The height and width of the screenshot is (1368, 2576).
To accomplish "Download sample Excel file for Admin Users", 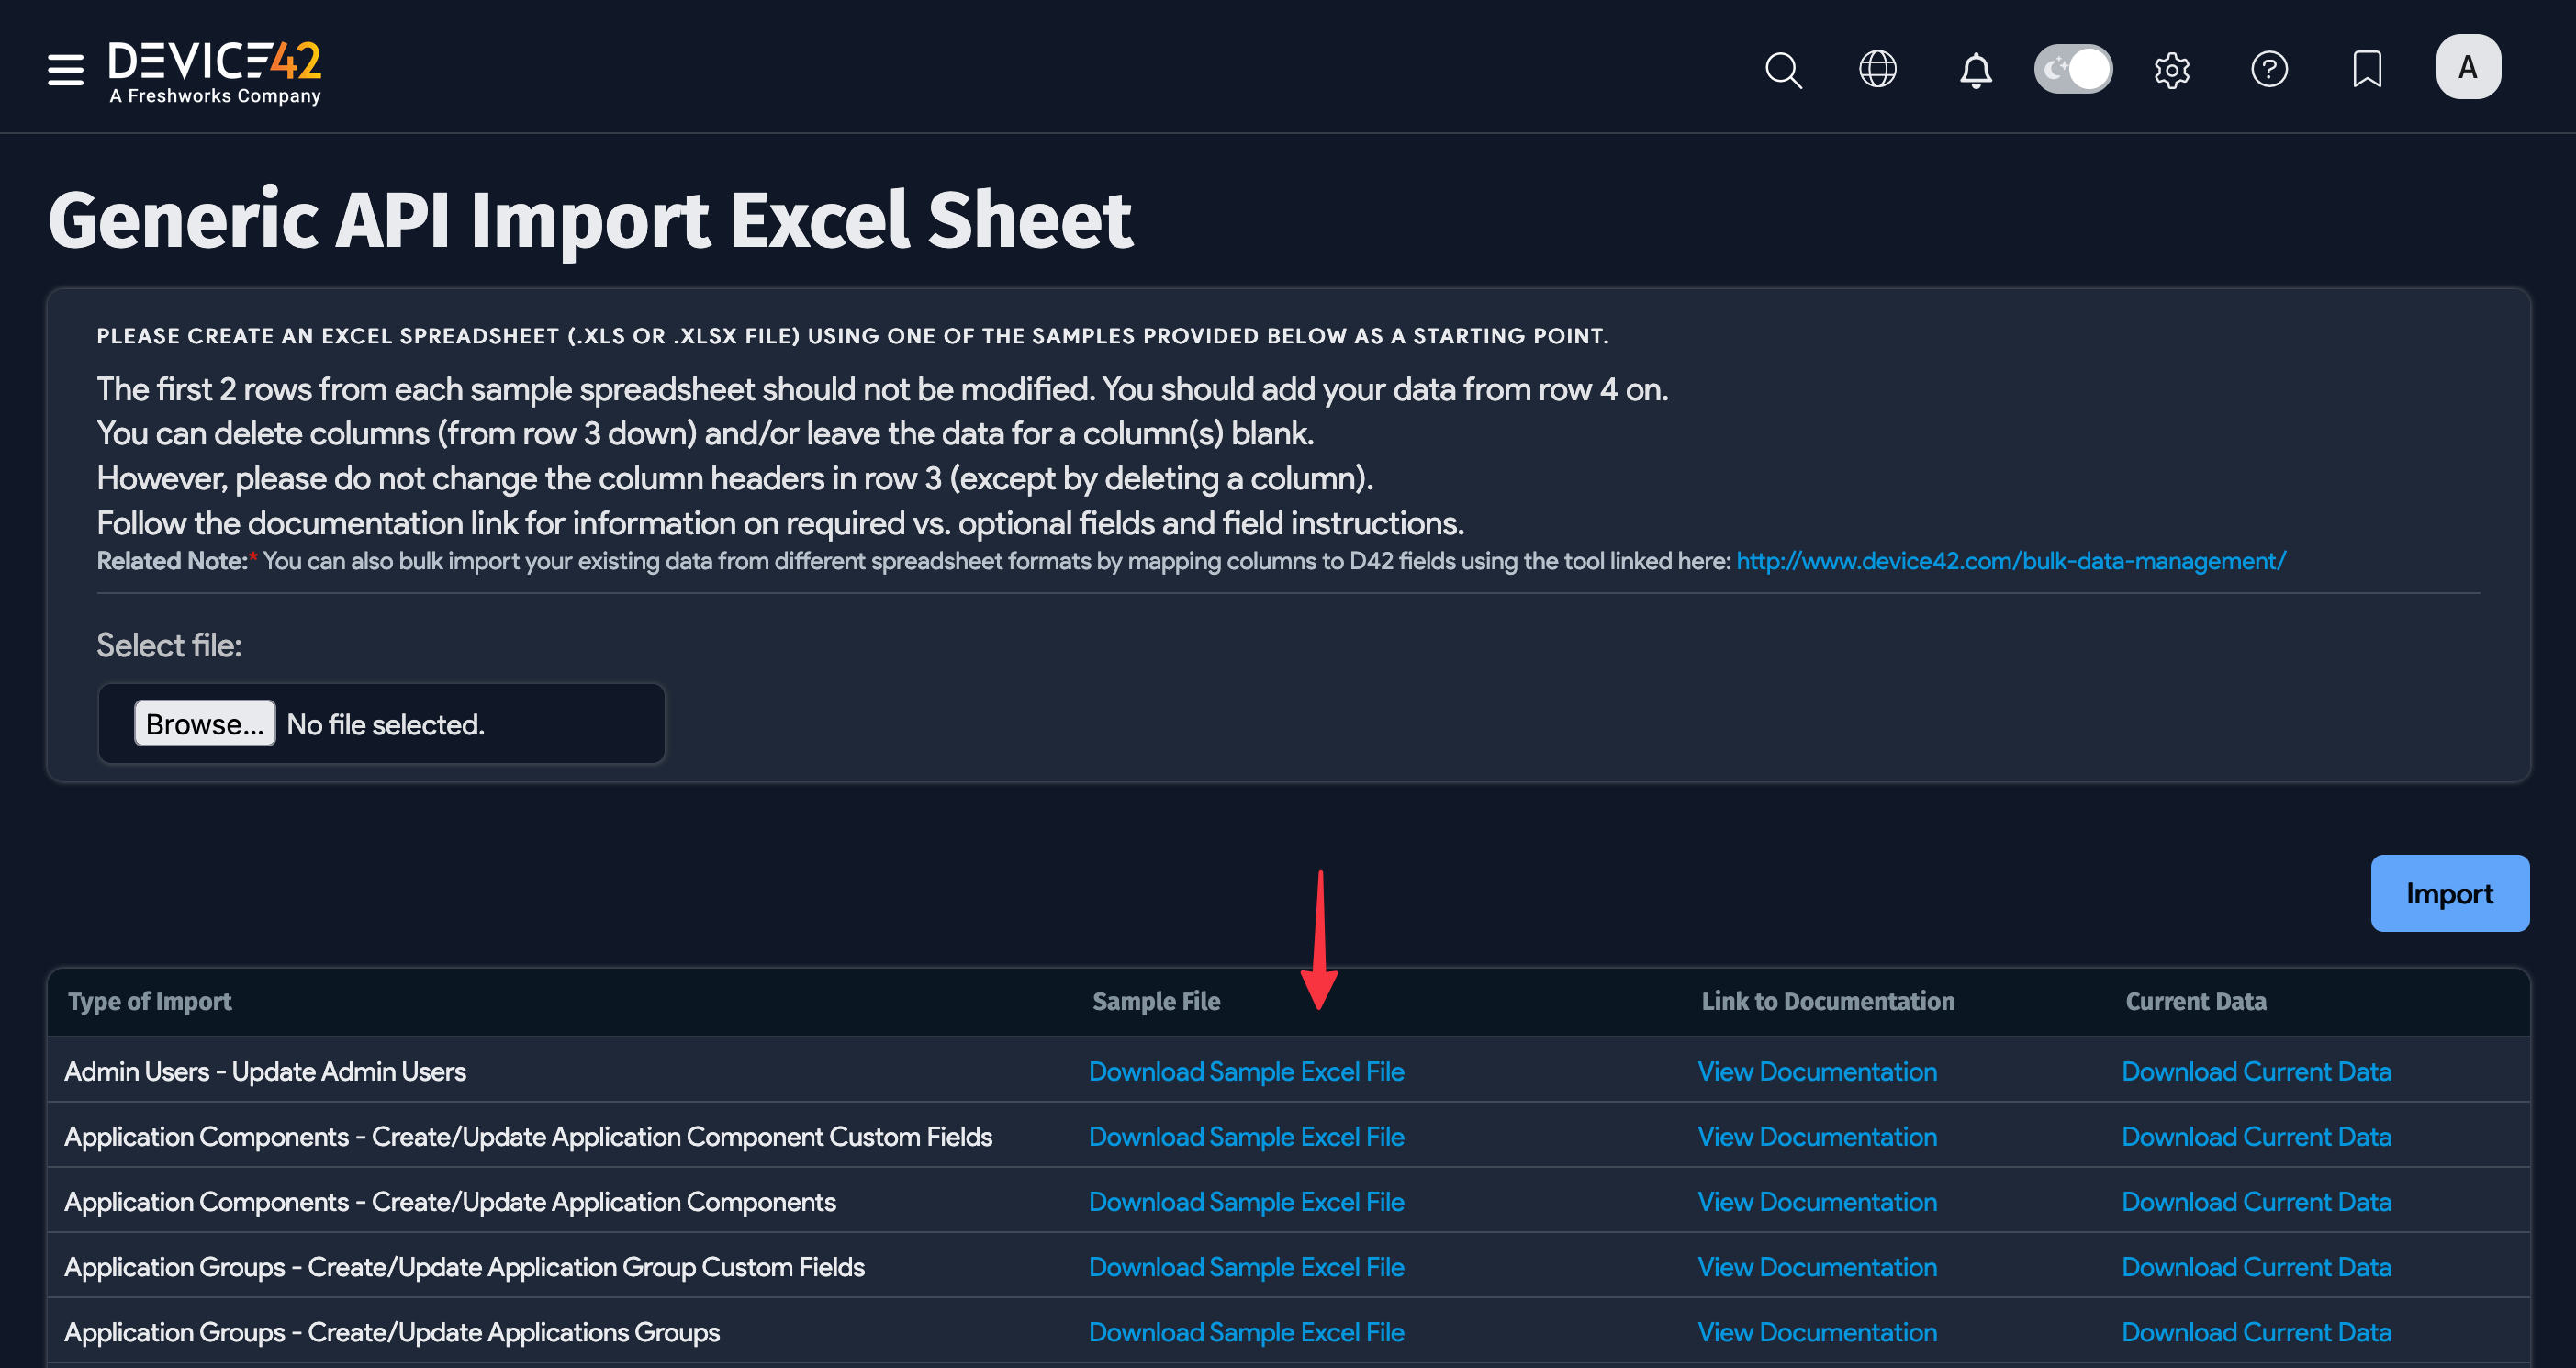I will pyautogui.click(x=1246, y=1071).
